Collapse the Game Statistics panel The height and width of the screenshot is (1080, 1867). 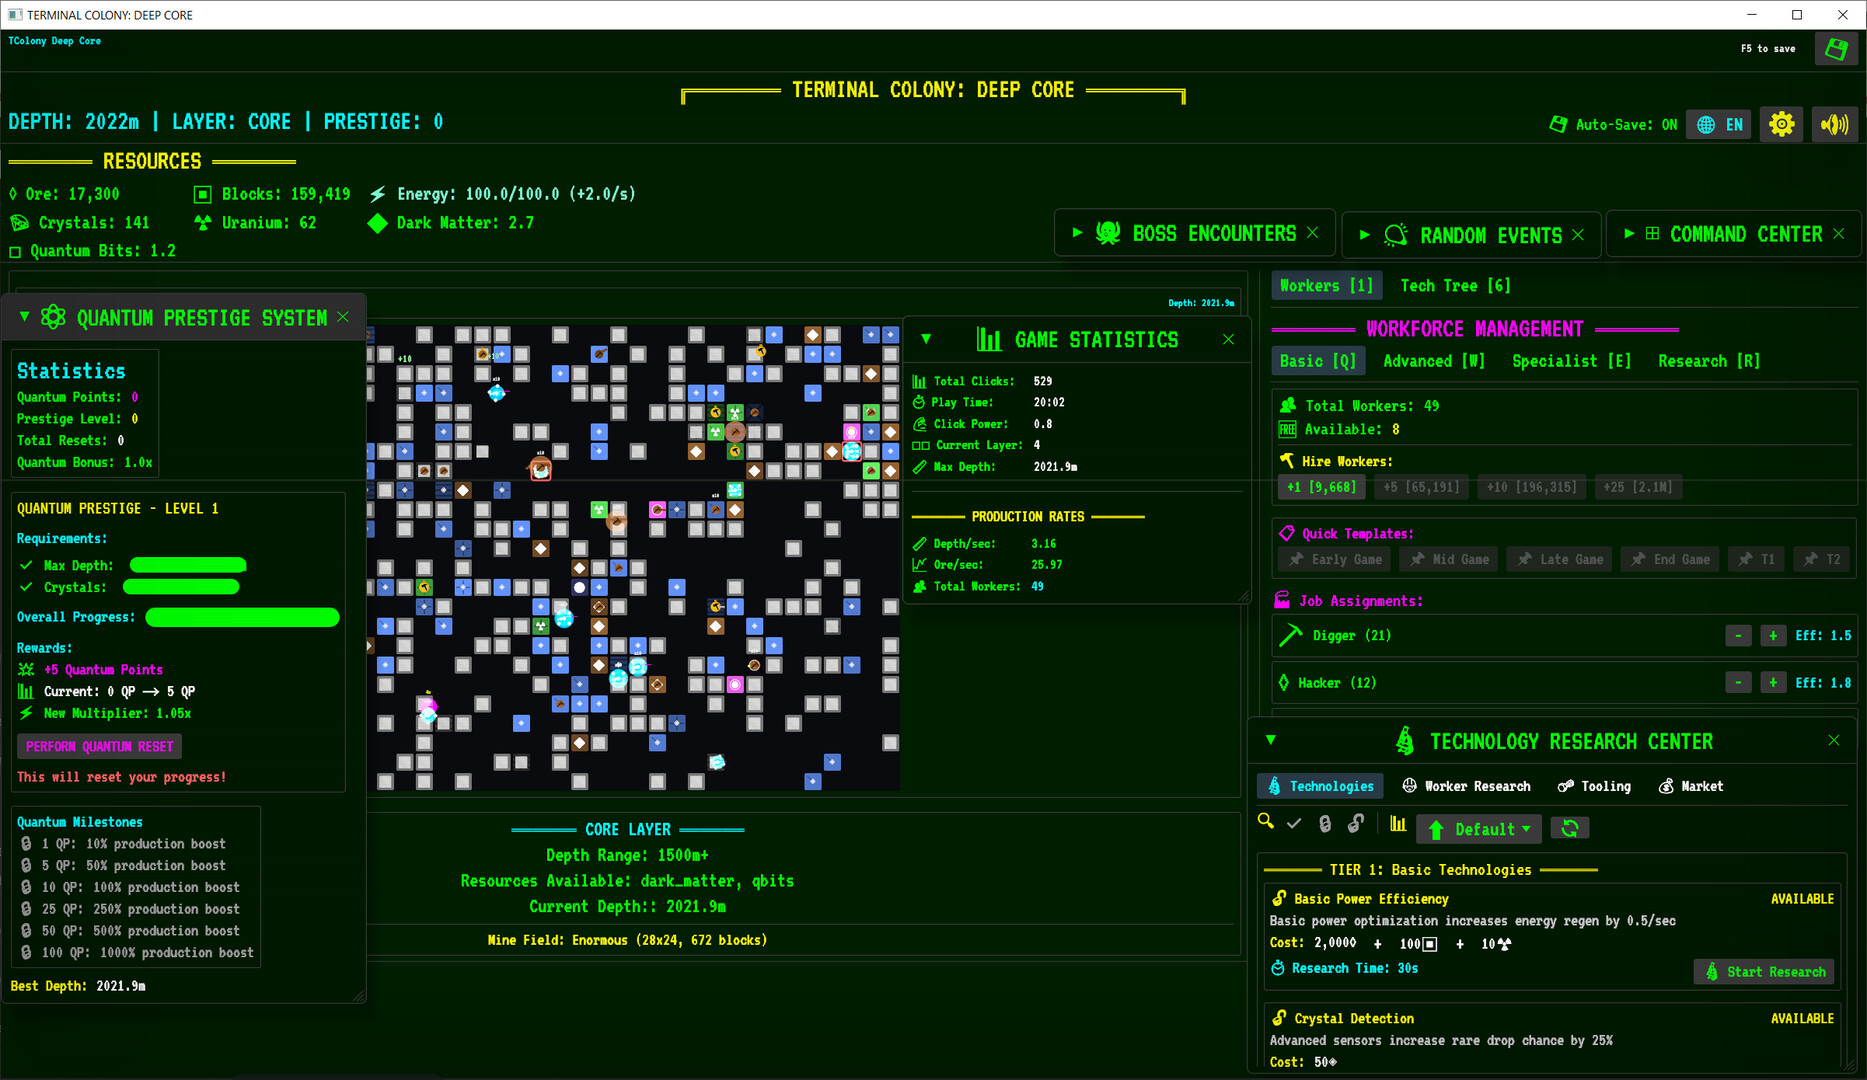[x=925, y=339]
